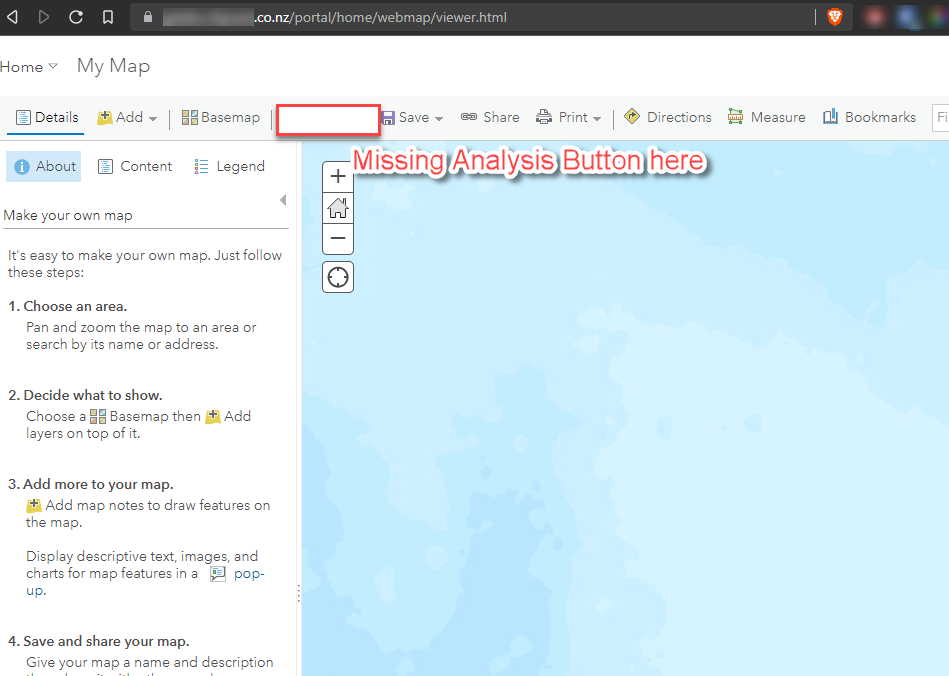Click the 'Make your own map' heading
949x676 pixels.
pyautogui.click(x=68, y=215)
